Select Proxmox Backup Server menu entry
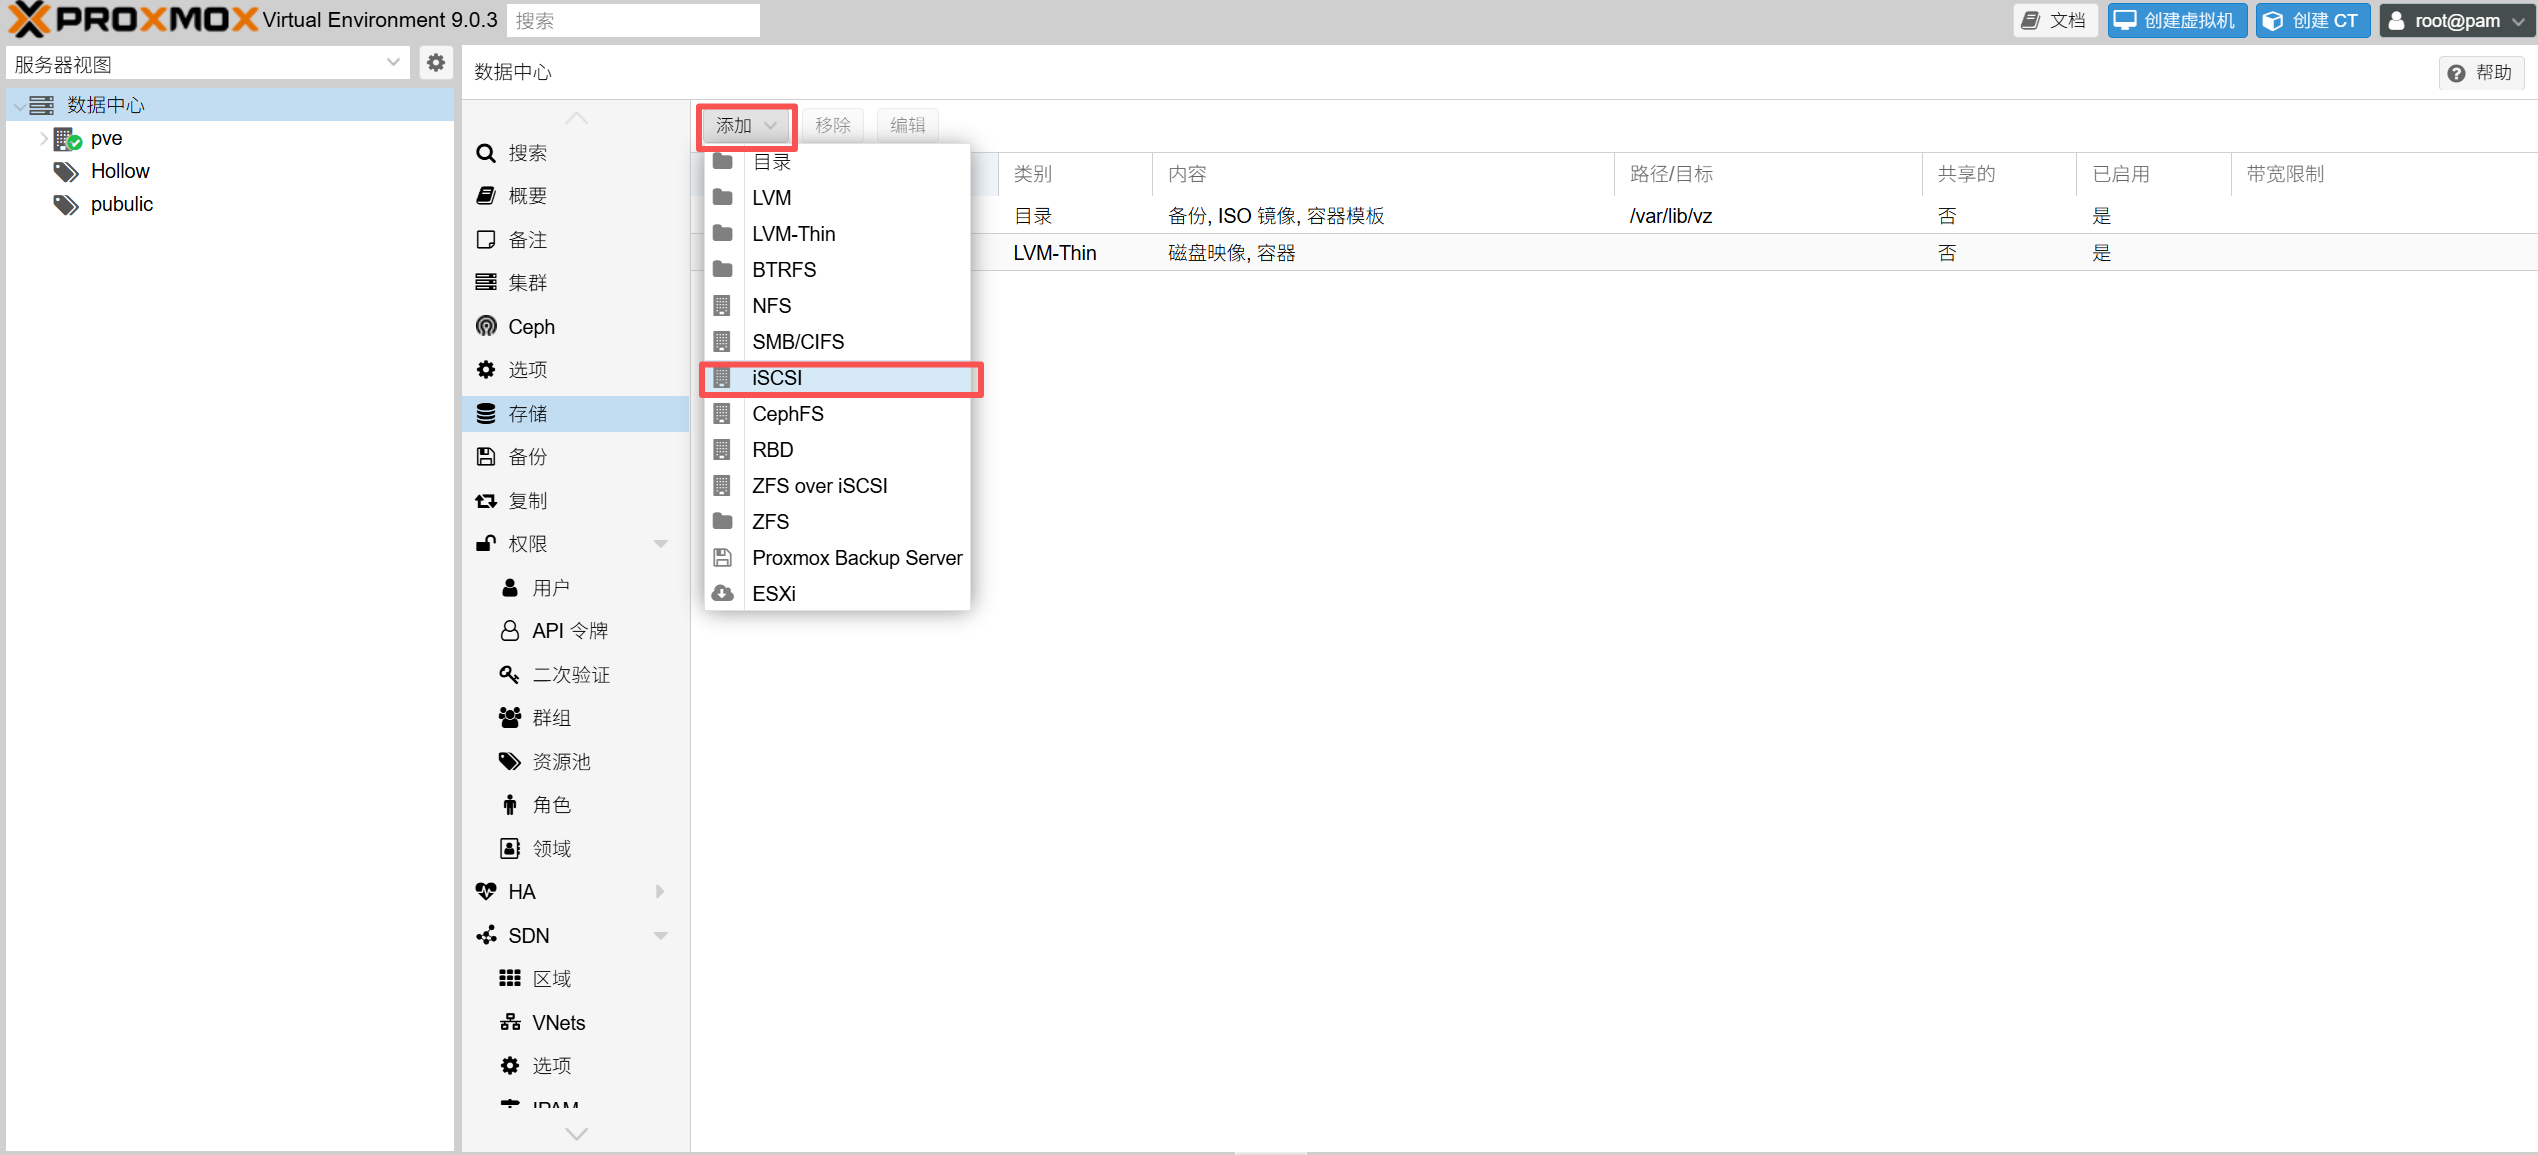Screen dimensions: 2538x1155 [x=856, y=558]
